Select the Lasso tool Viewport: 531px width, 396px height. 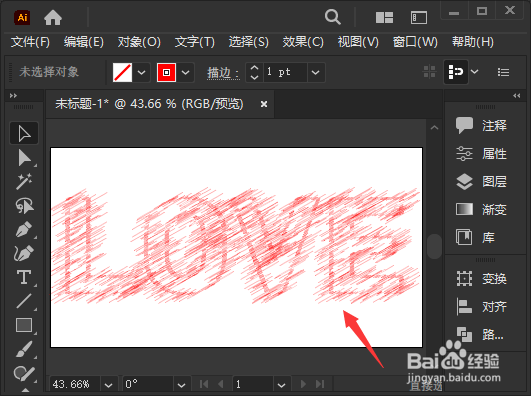click(24, 206)
